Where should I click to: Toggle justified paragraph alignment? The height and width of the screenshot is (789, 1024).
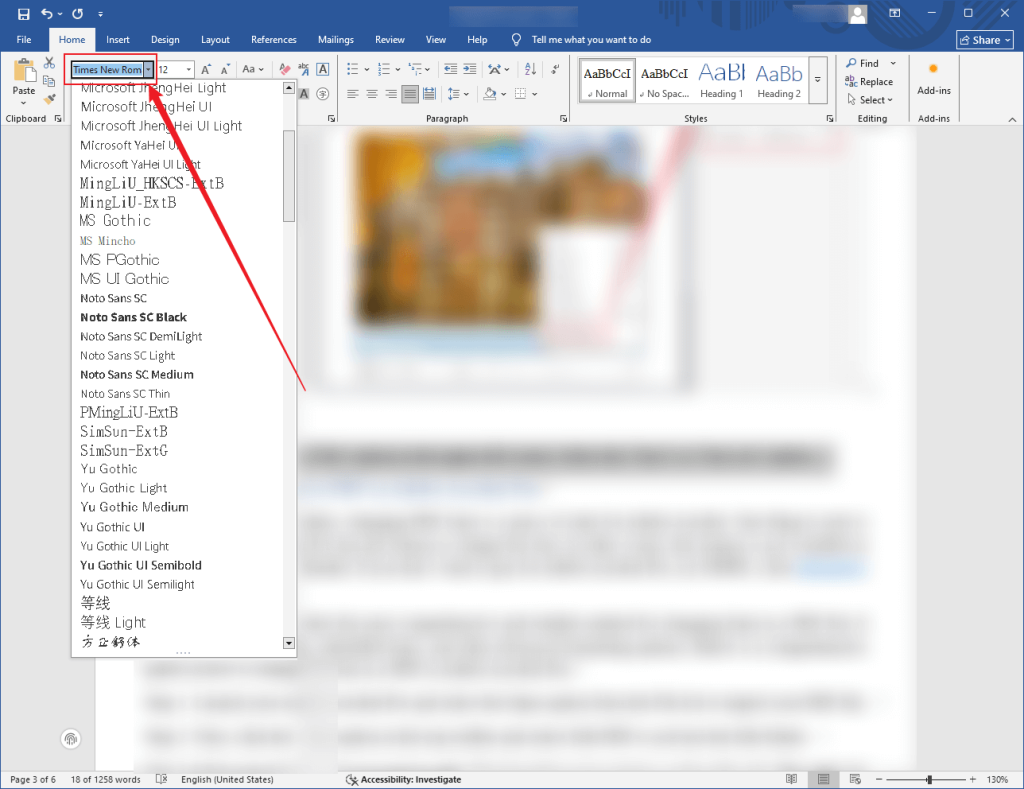point(408,93)
